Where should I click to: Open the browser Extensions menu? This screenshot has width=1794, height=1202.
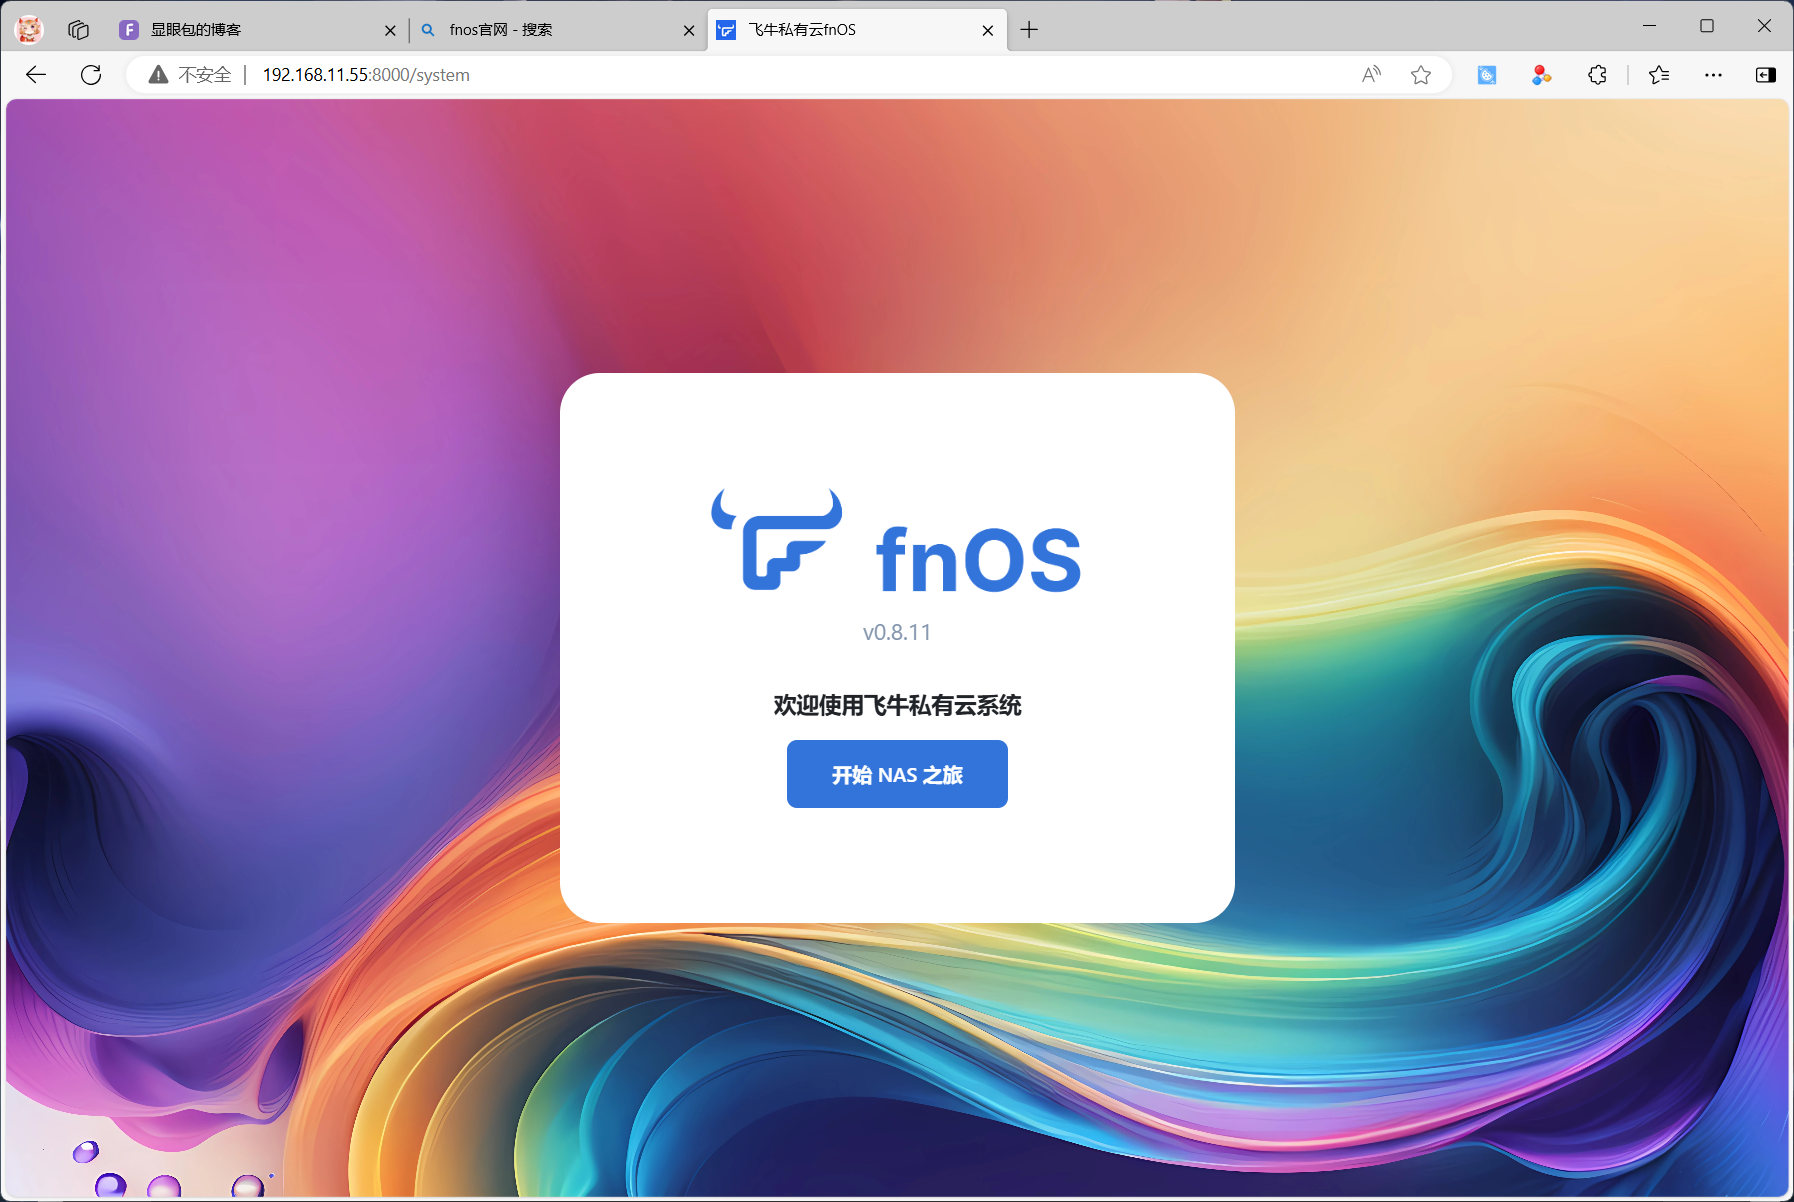pos(1597,75)
